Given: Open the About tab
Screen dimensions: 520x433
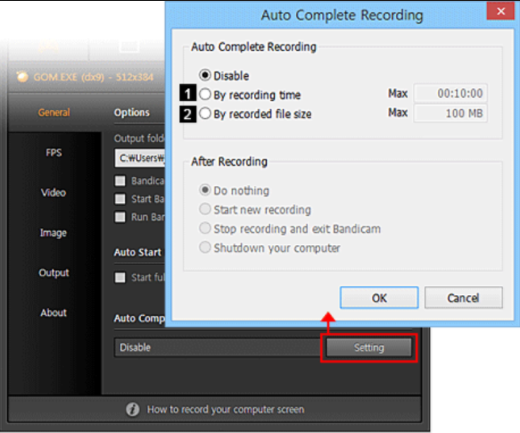Looking at the screenshot, I should [53, 313].
